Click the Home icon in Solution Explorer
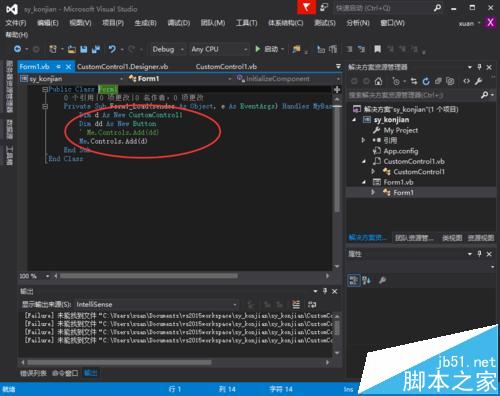Screen dimensions: 500x396 pos(378,81)
